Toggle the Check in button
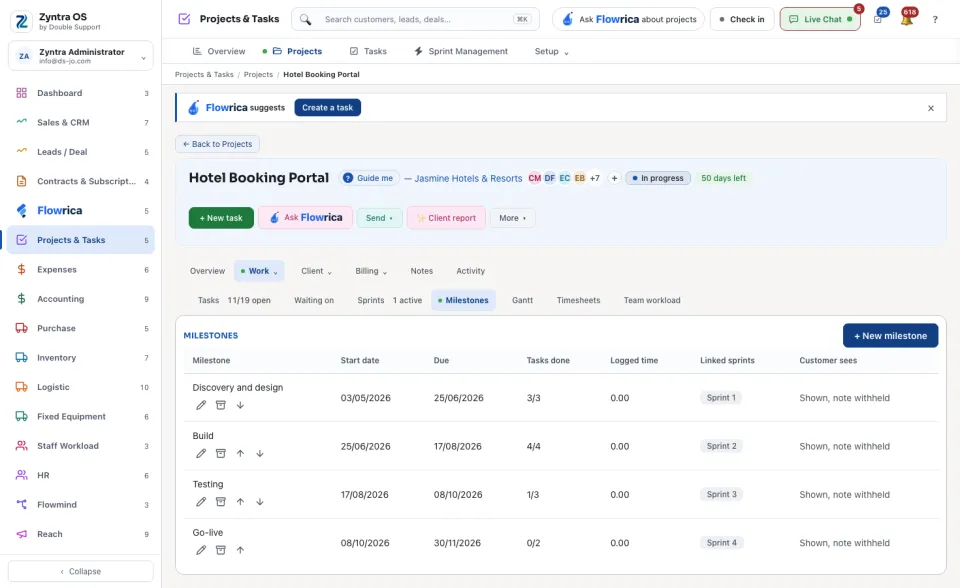Screen dimensions: 960x588 [742, 19]
